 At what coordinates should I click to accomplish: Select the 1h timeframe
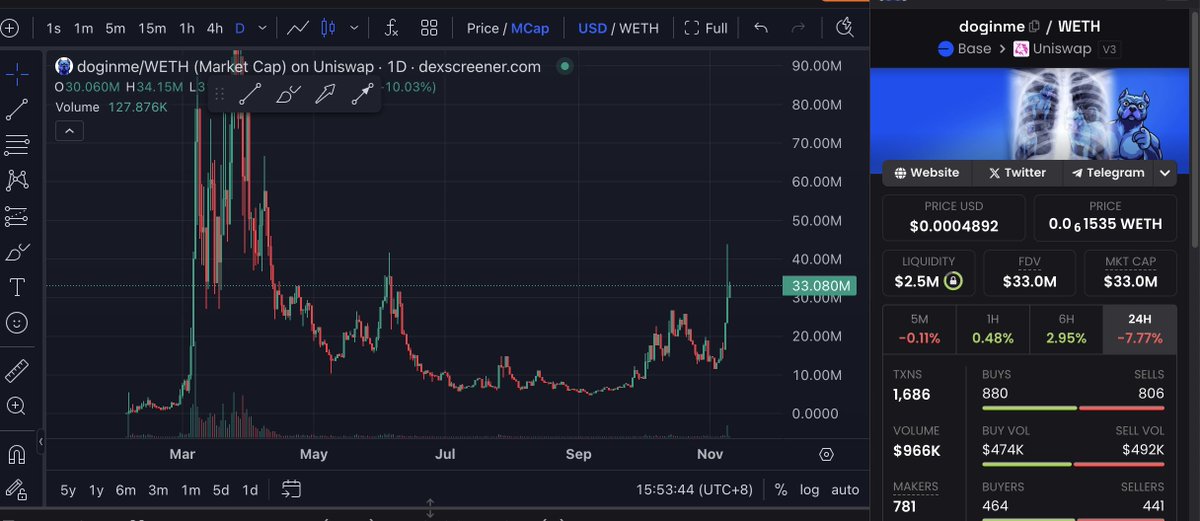coord(187,28)
